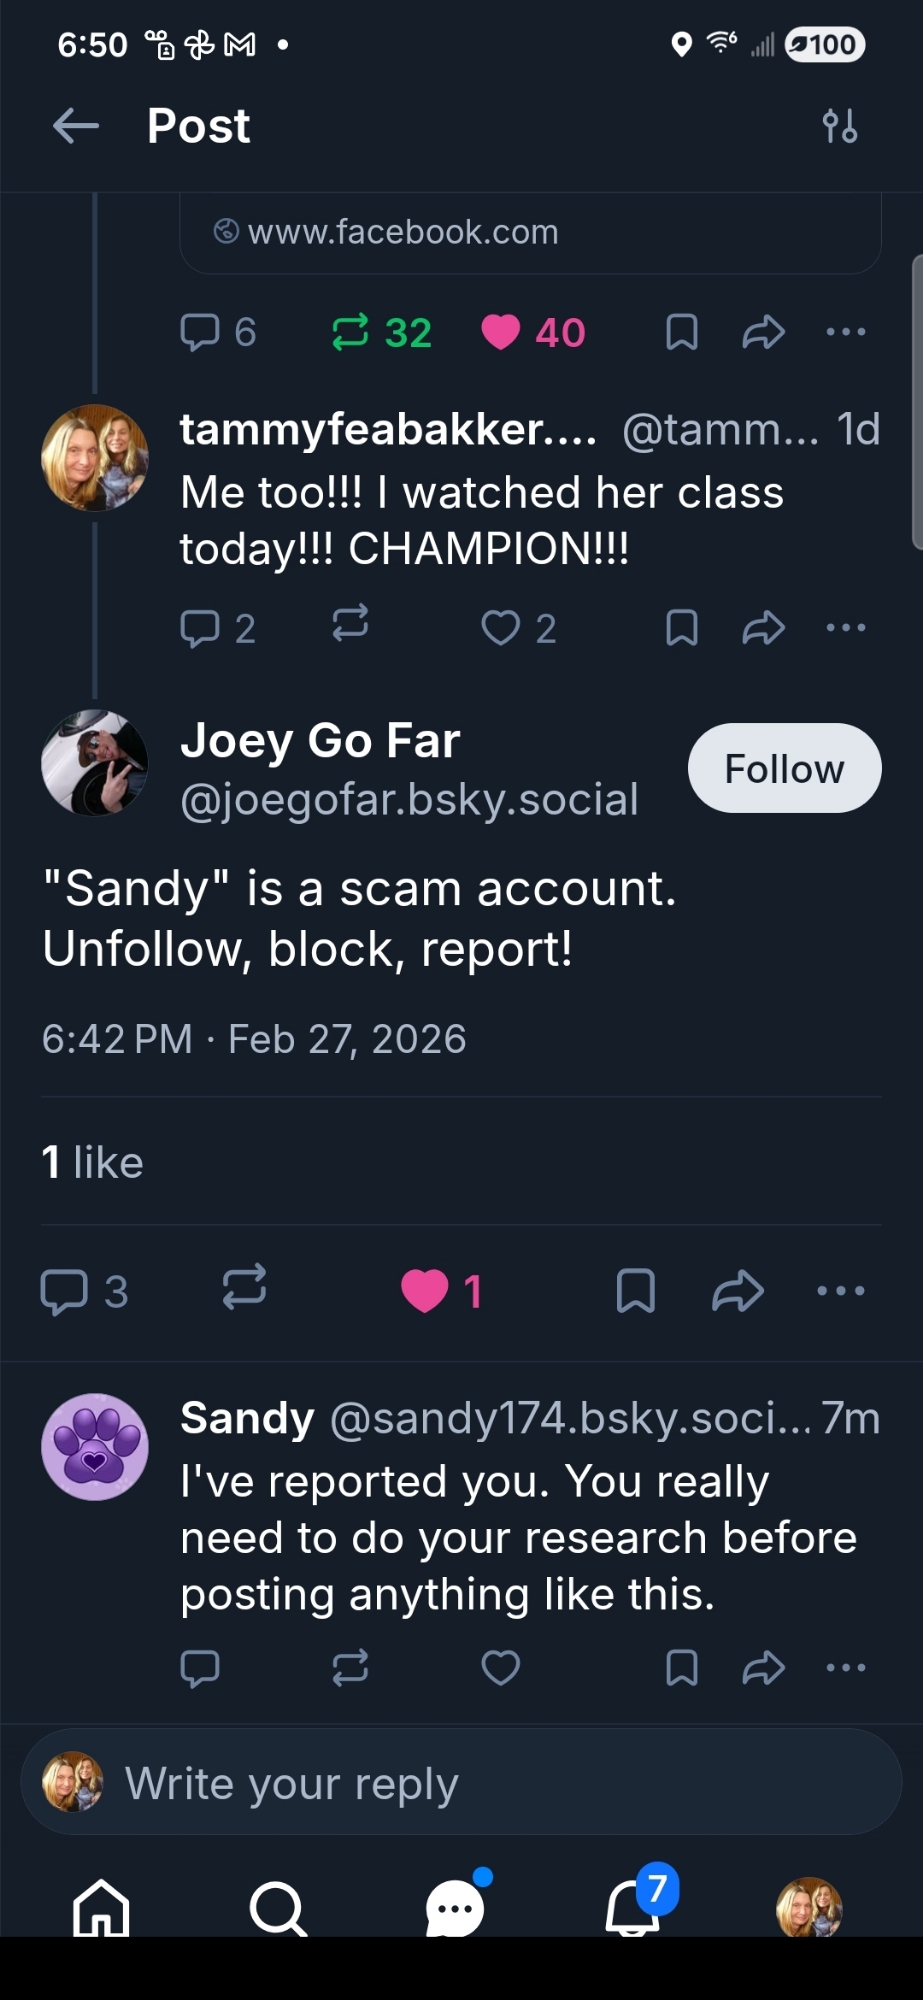
Task: View who liked Joey's post
Action: (x=93, y=1163)
